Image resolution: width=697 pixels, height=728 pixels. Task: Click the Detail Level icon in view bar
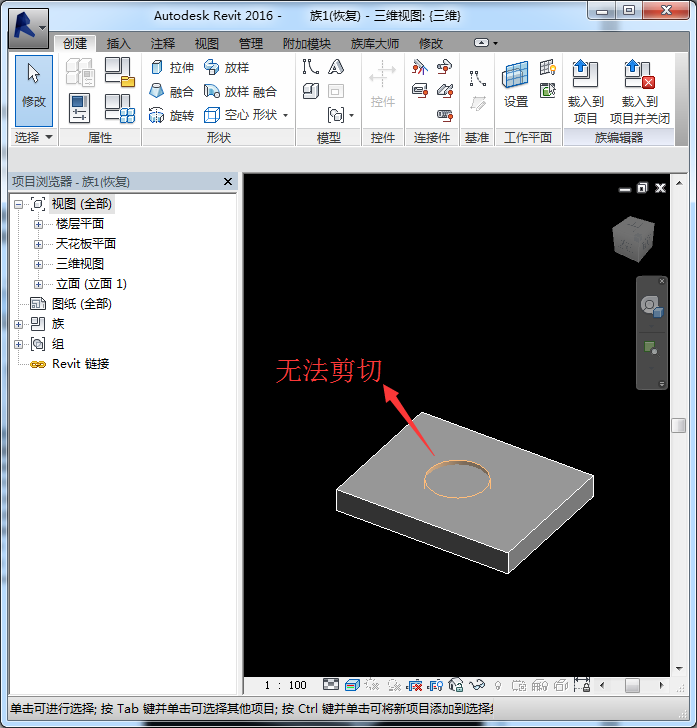[x=331, y=685]
